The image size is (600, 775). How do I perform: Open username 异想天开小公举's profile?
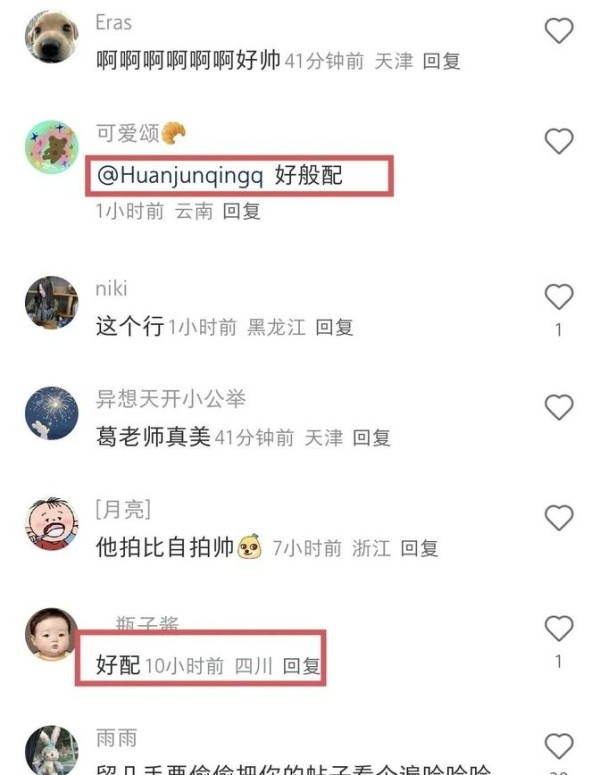(x=171, y=399)
